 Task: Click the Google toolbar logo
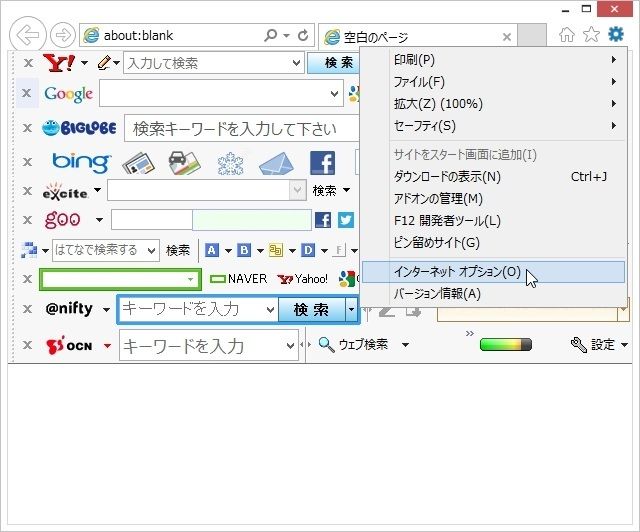(x=69, y=94)
